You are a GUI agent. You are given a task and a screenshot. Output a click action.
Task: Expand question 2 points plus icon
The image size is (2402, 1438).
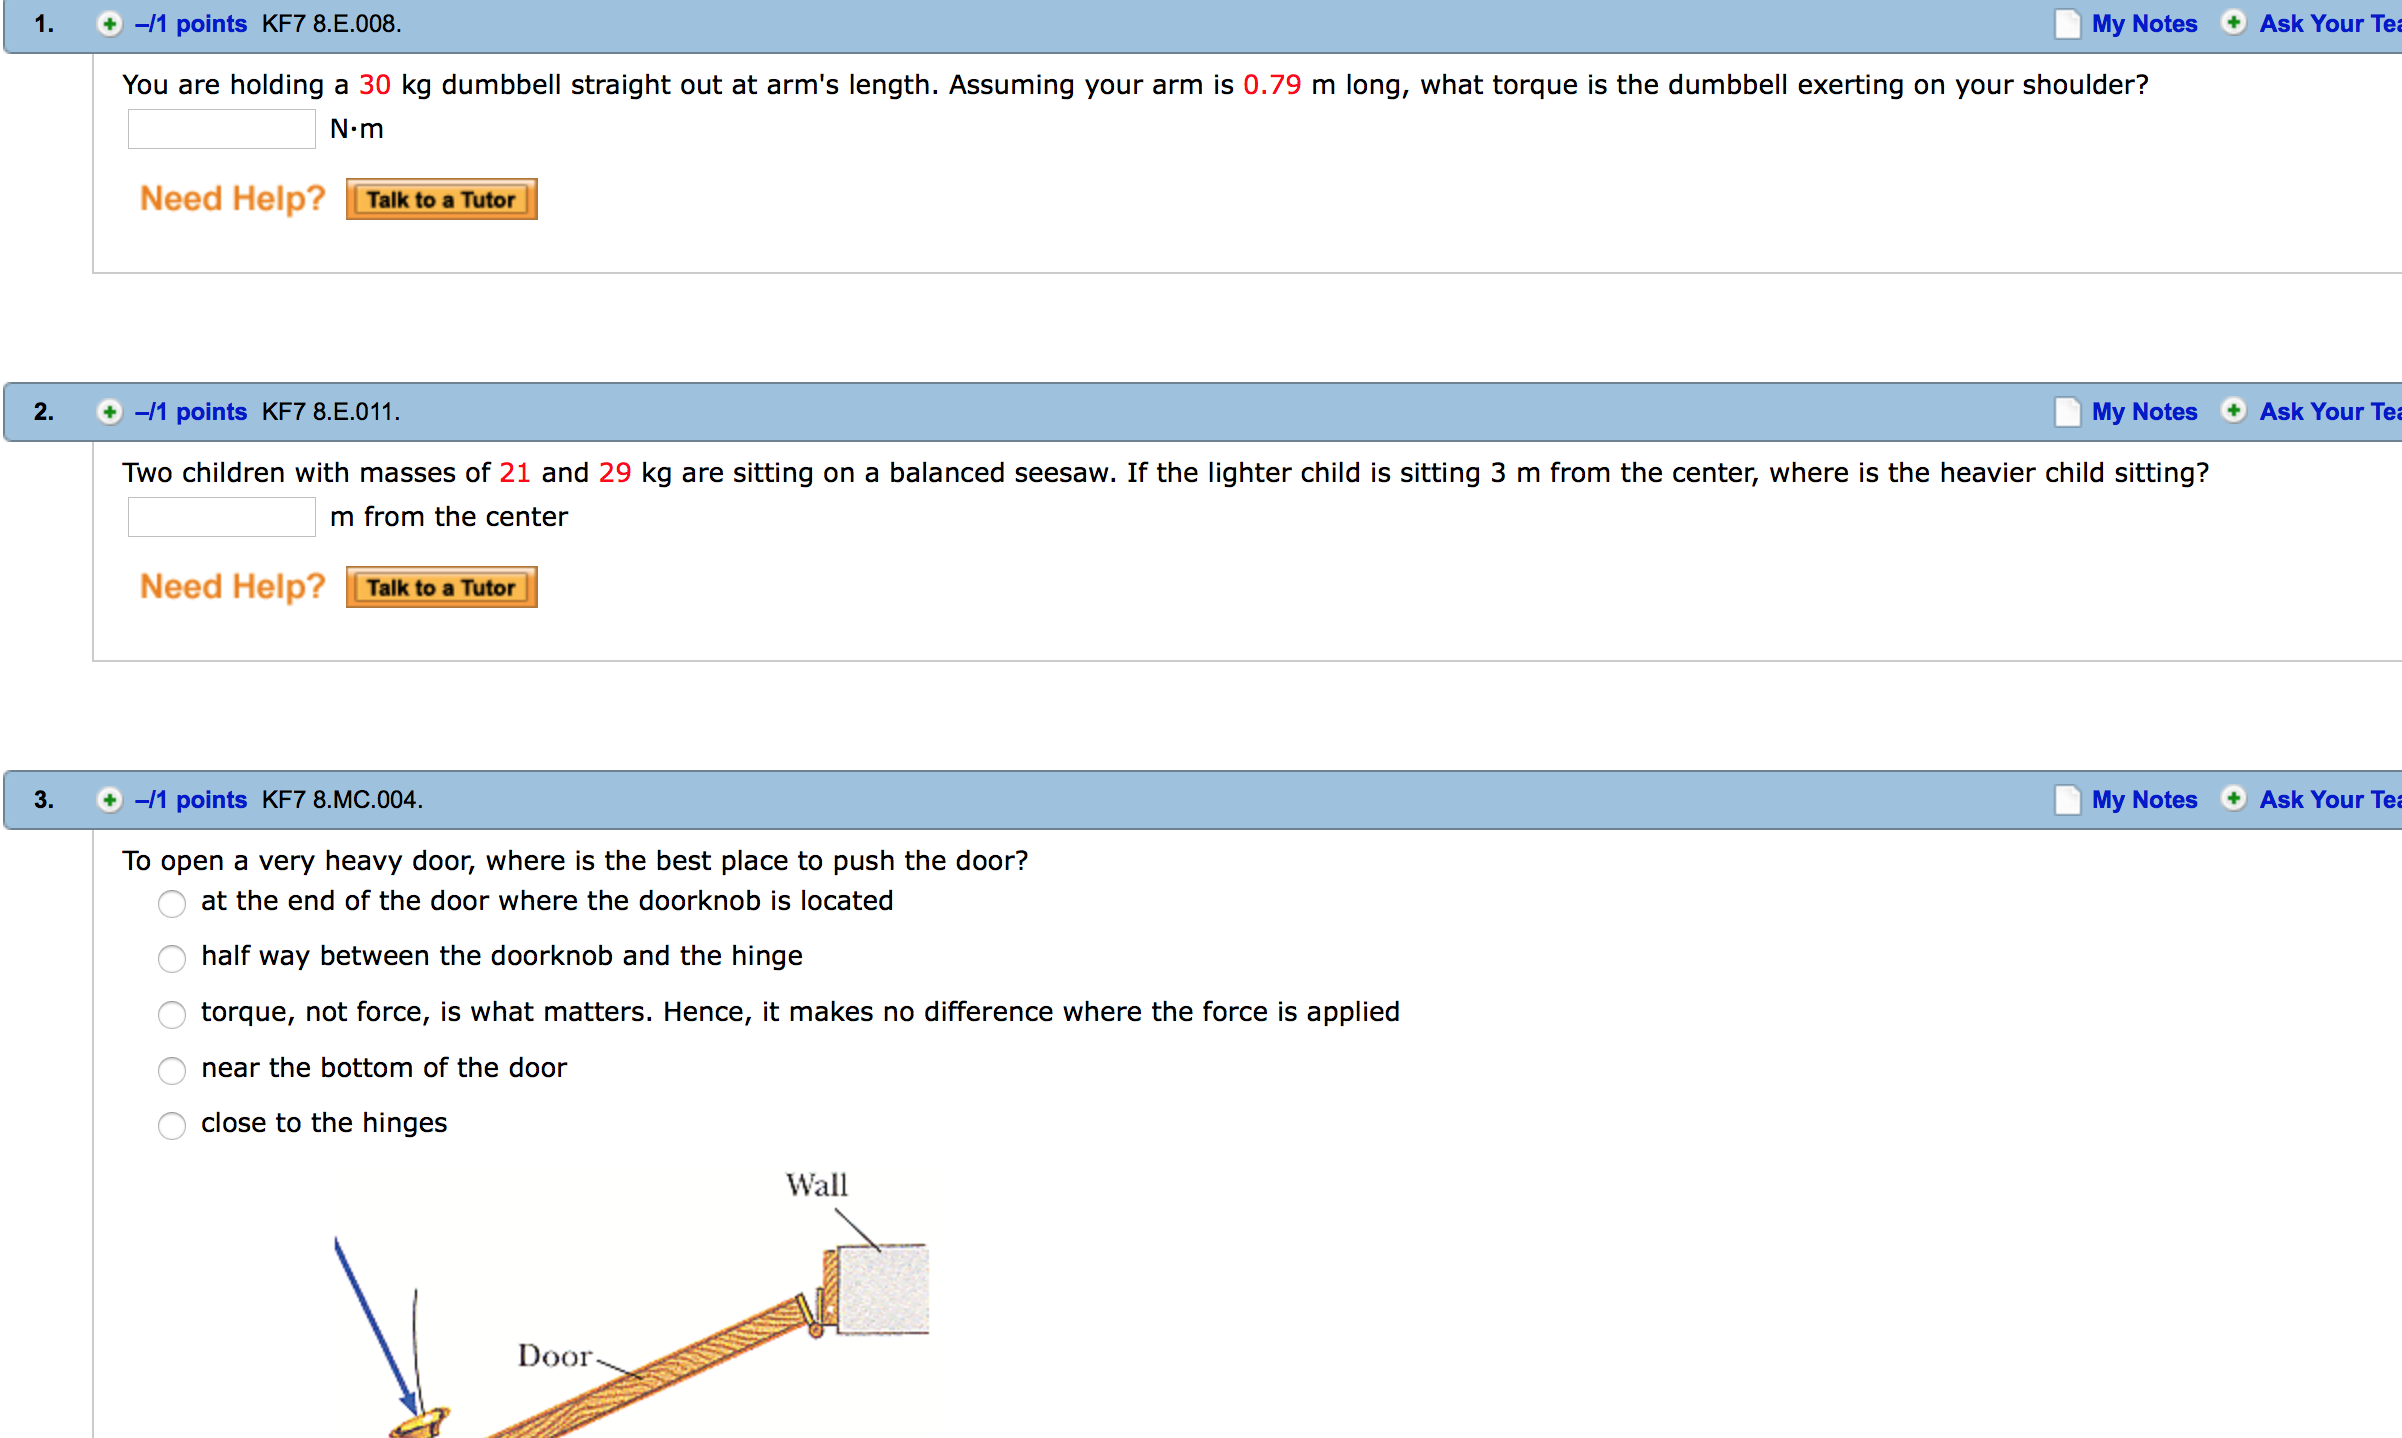[109, 412]
